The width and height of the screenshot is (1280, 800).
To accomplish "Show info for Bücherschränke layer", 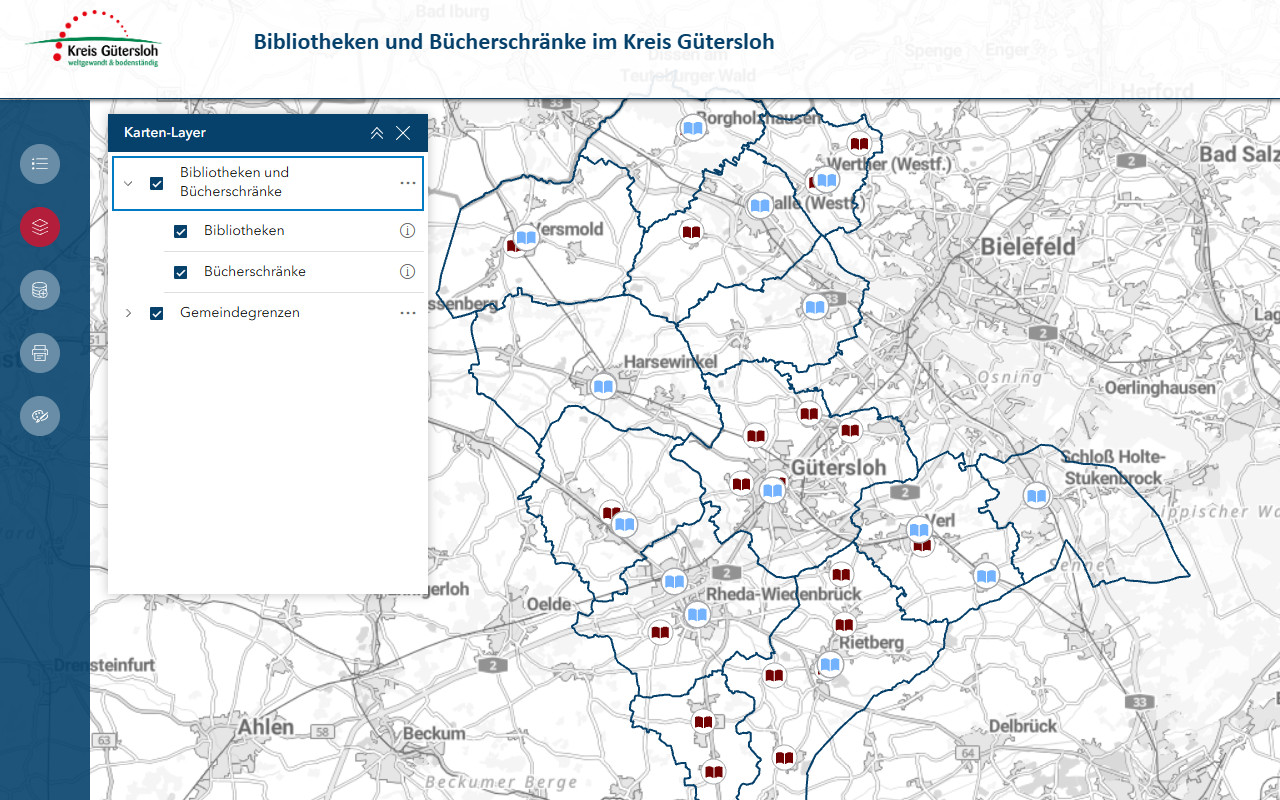I will (x=407, y=272).
